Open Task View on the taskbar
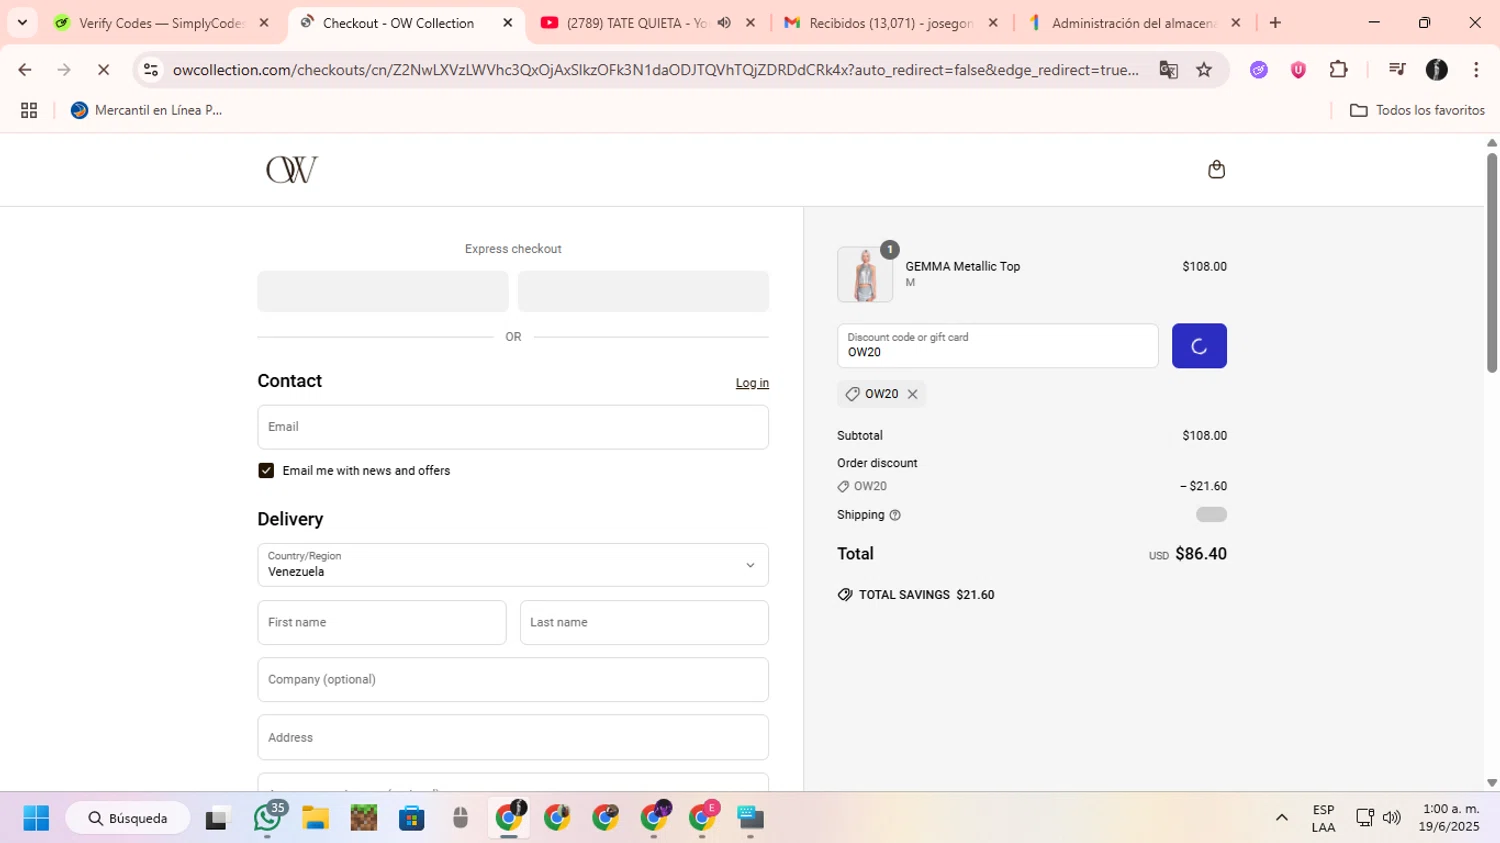This screenshot has height=843, width=1500. pyautogui.click(x=217, y=818)
